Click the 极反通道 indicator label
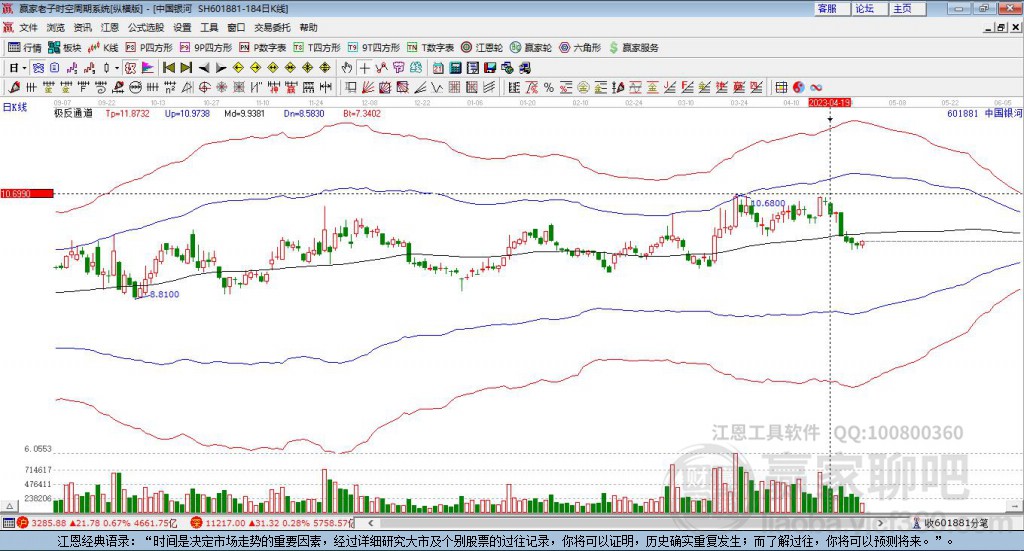The width and height of the screenshot is (1024, 551). pos(73,113)
